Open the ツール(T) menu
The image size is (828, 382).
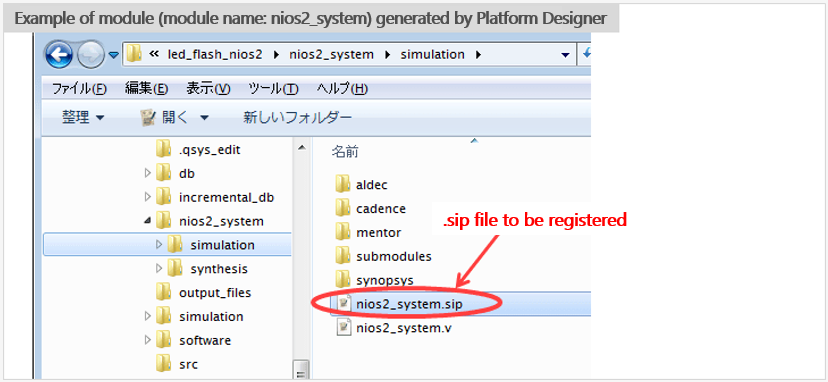click(x=274, y=89)
